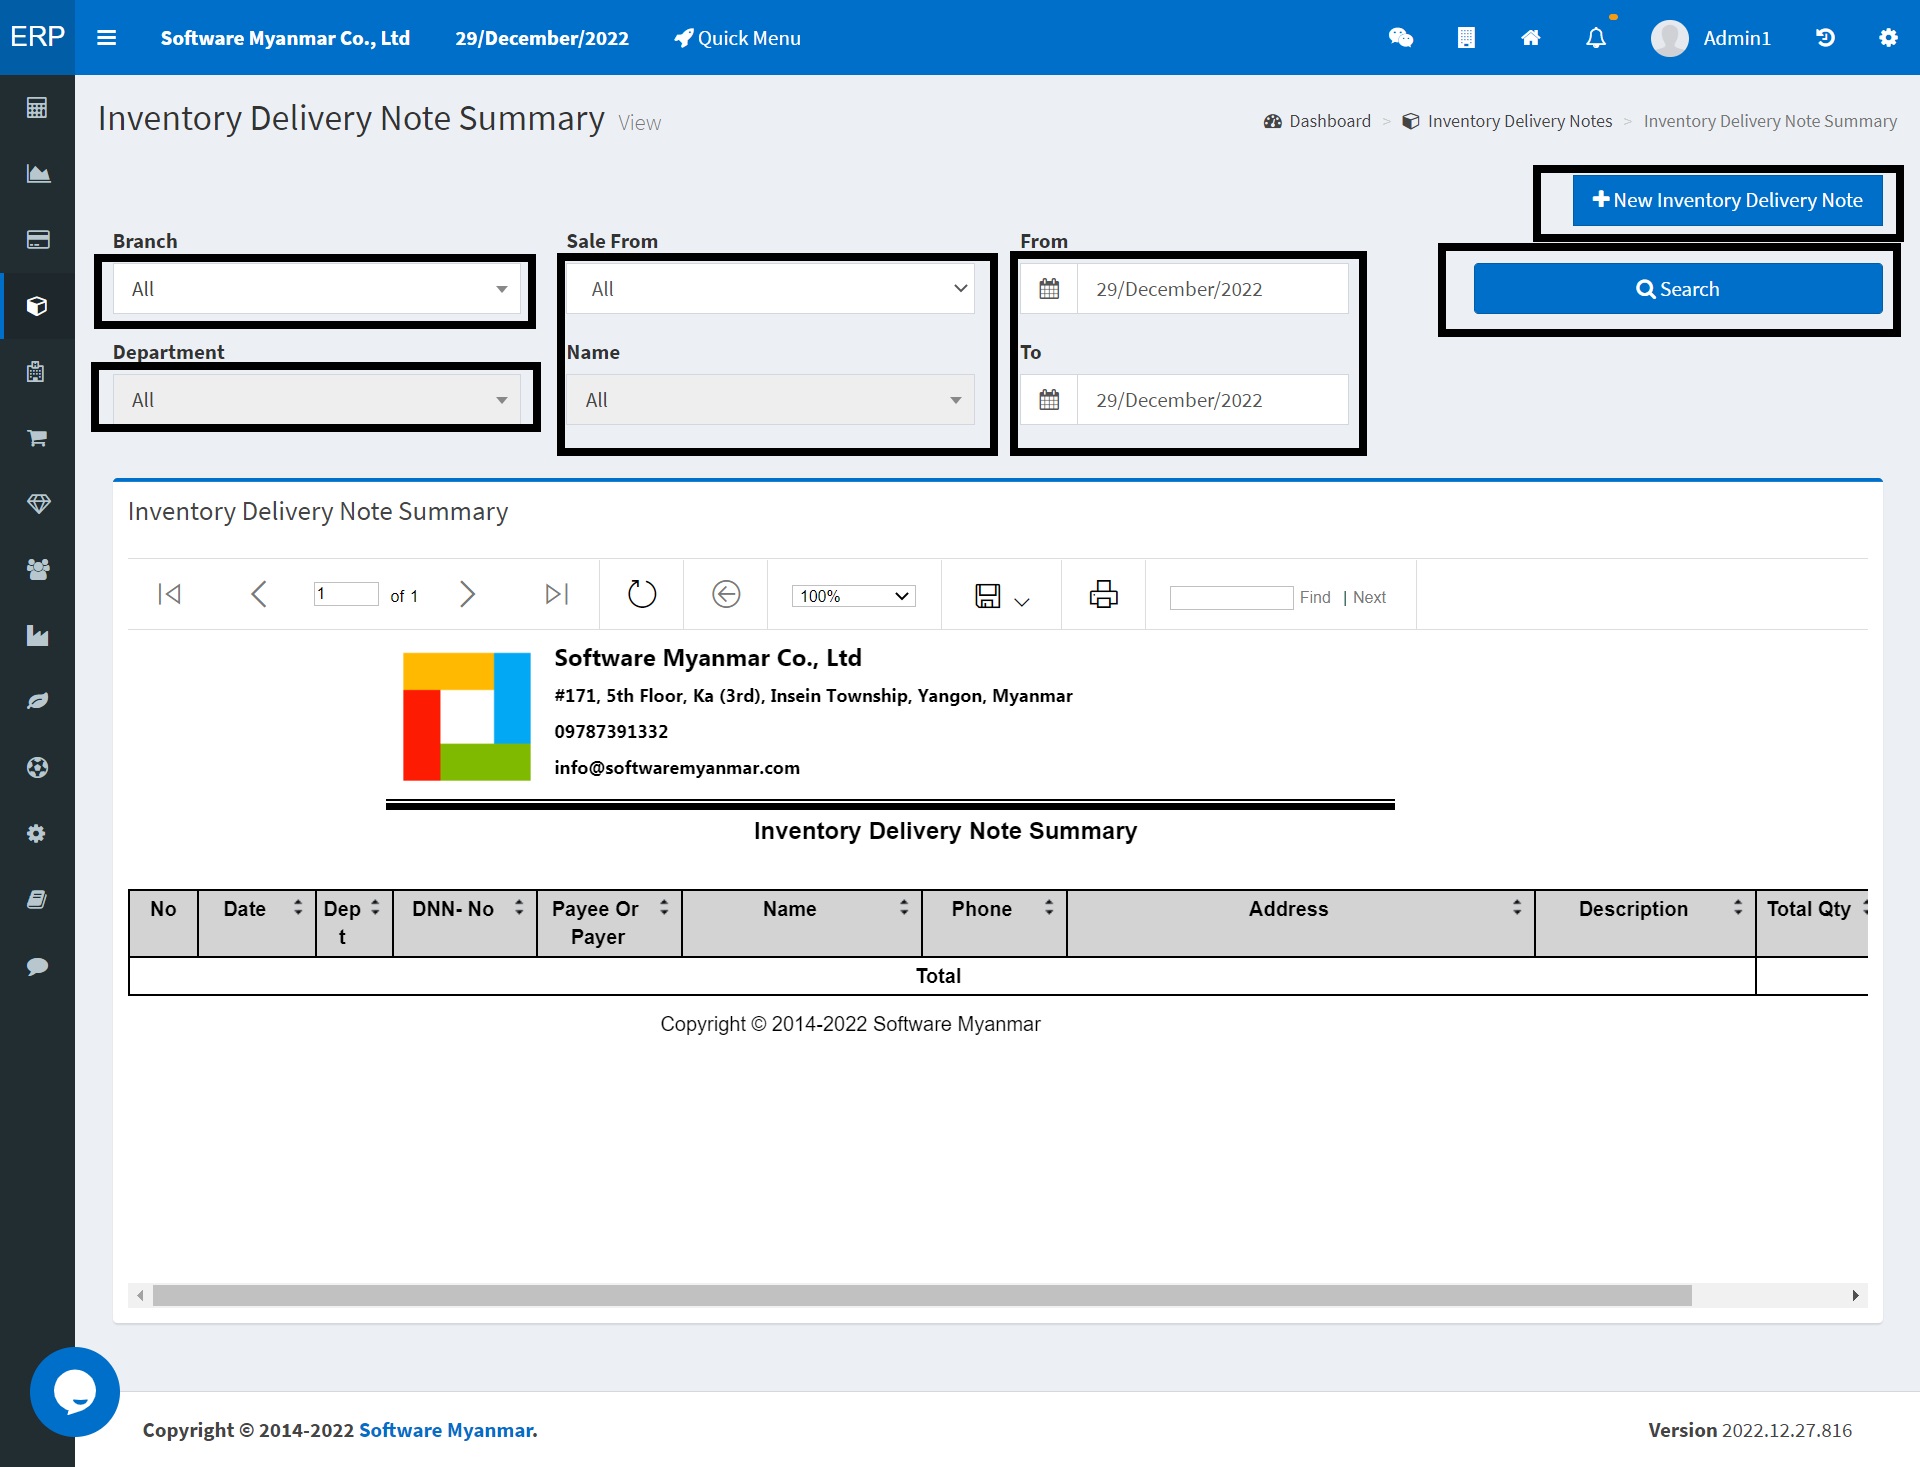Open factory icon in sidebar
The width and height of the screenshot is (1920, 1467).
(x=37, y=636)
